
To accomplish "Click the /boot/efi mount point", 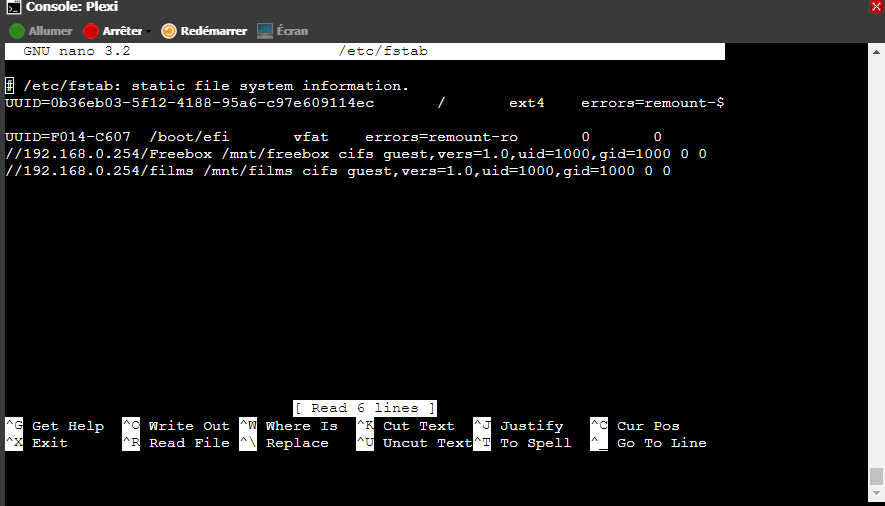I will pyautogui.click(x=189, y=137).
